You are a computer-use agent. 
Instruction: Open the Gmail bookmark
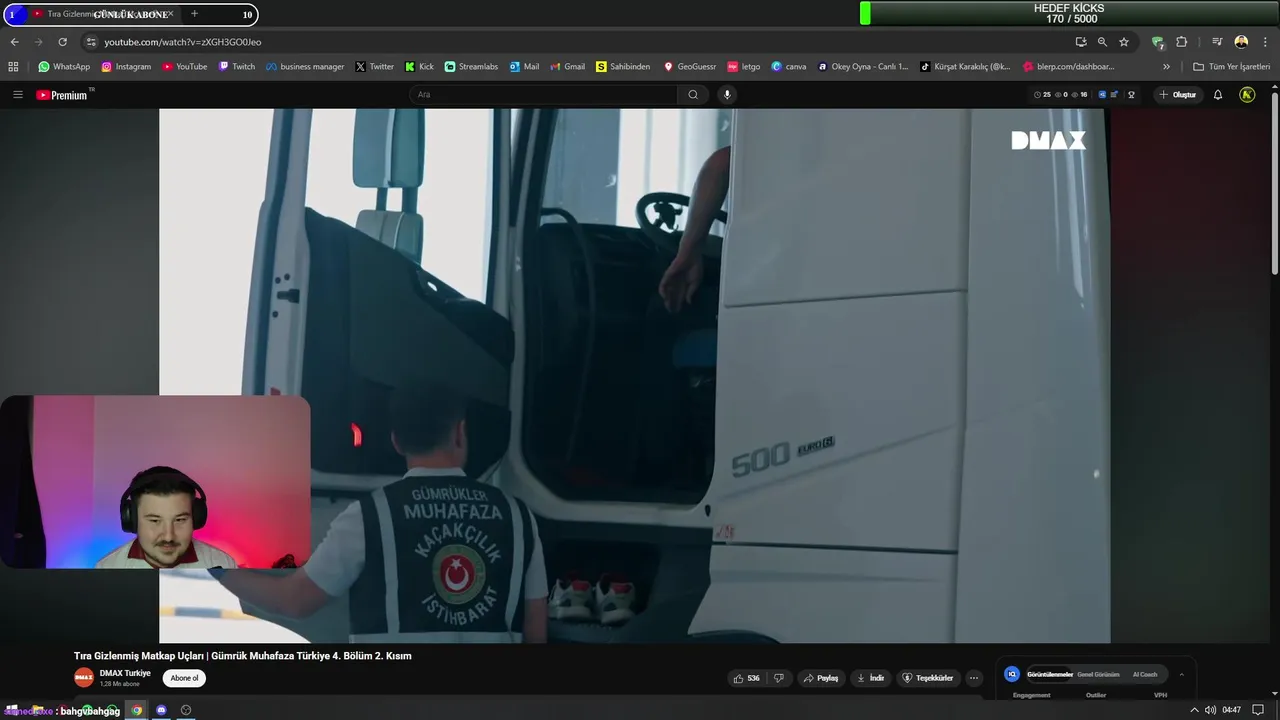568,67
